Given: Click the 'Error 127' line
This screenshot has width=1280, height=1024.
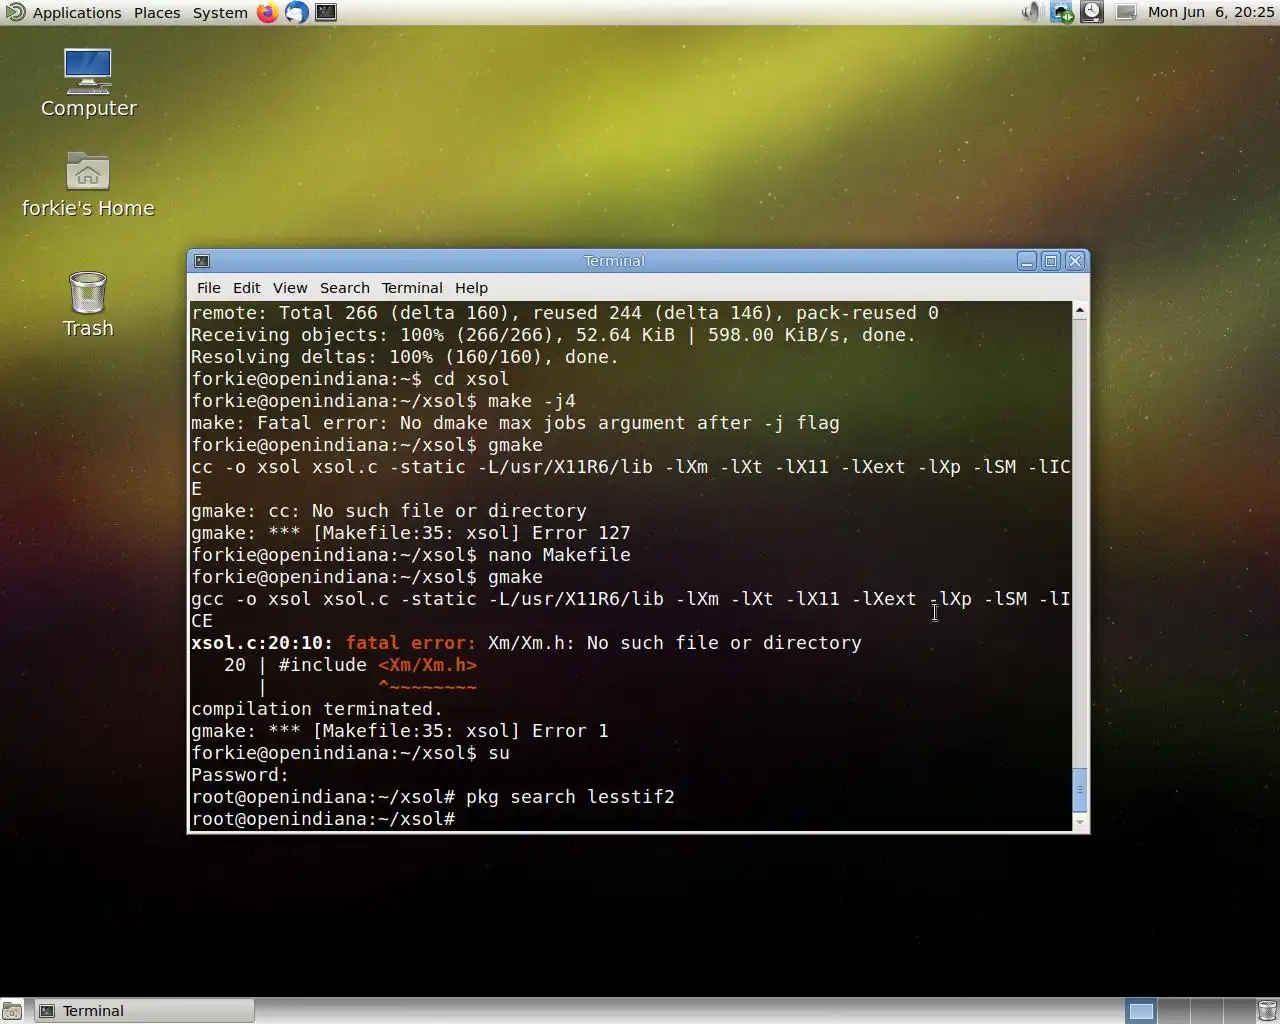Looking at the screenshot, I should tap(411, 533).
